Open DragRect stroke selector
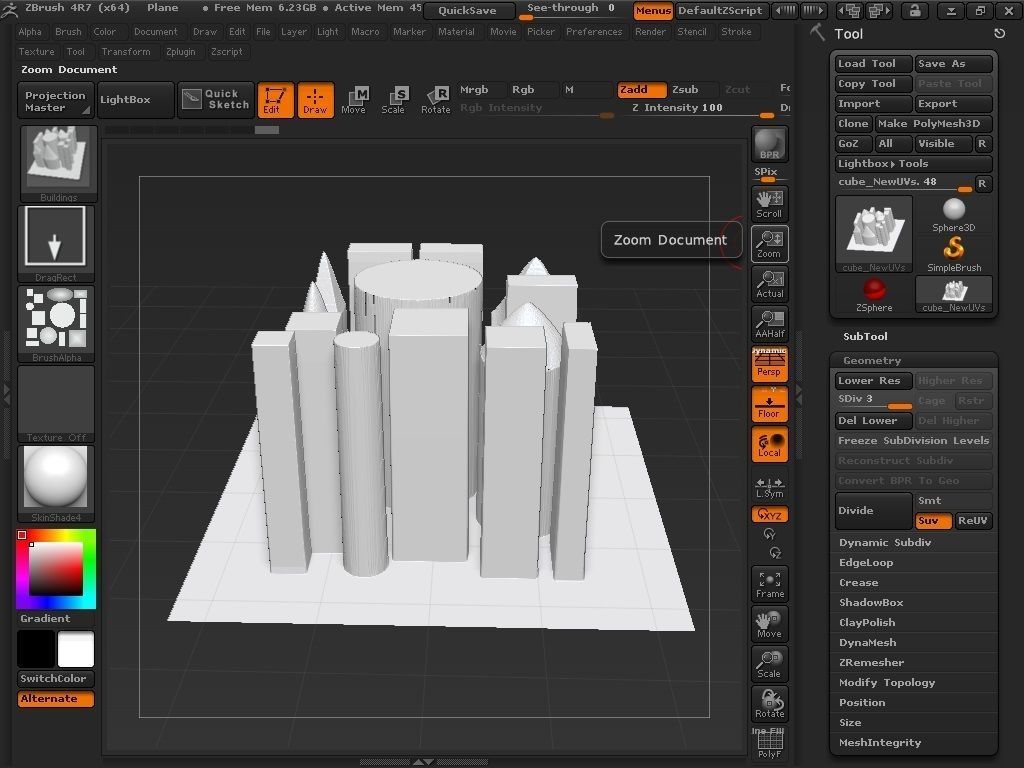 click(56, 244)
